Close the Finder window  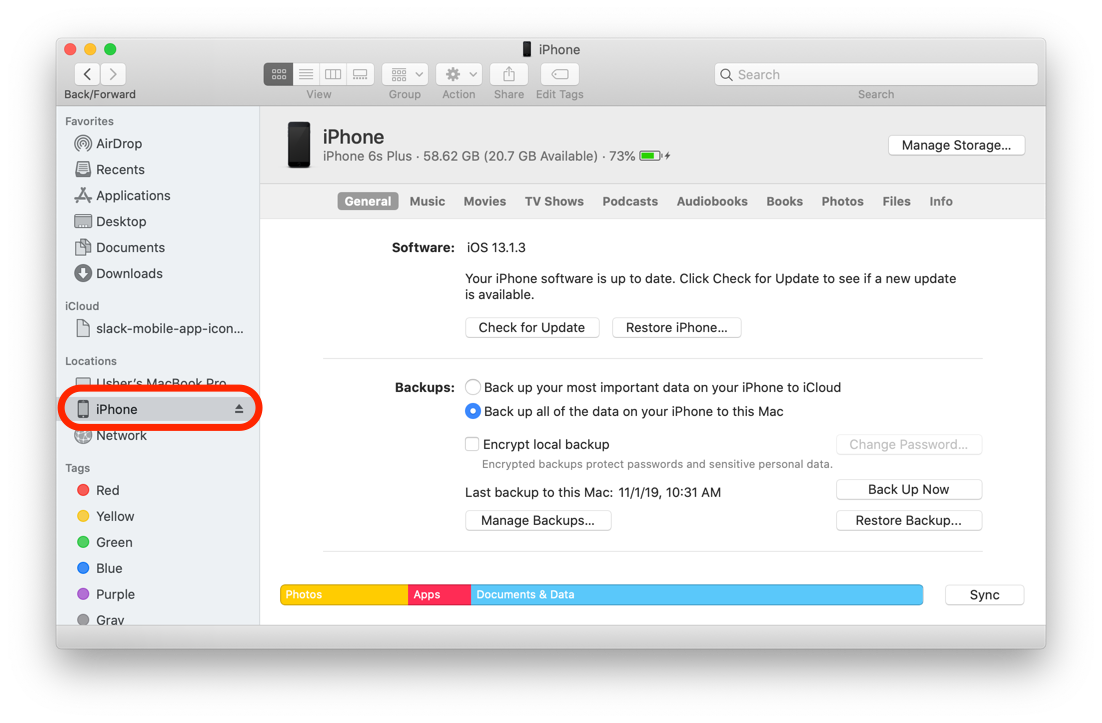point(70,49)
